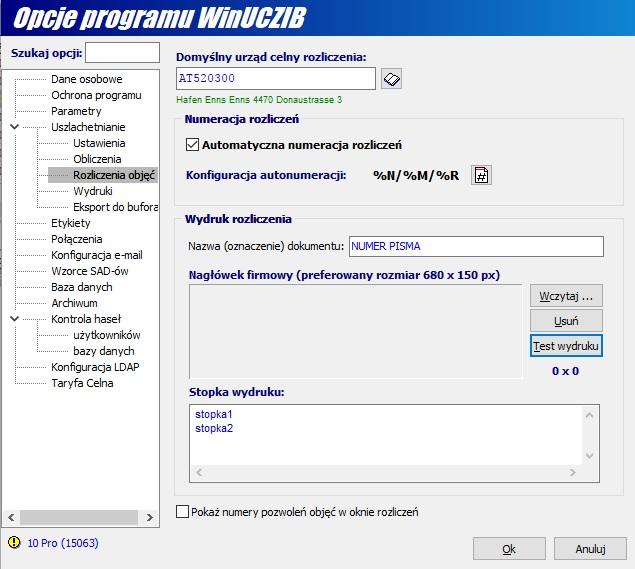Select Archiwum tree item
The image size is (635, 569).
click(x=75, y=303)
